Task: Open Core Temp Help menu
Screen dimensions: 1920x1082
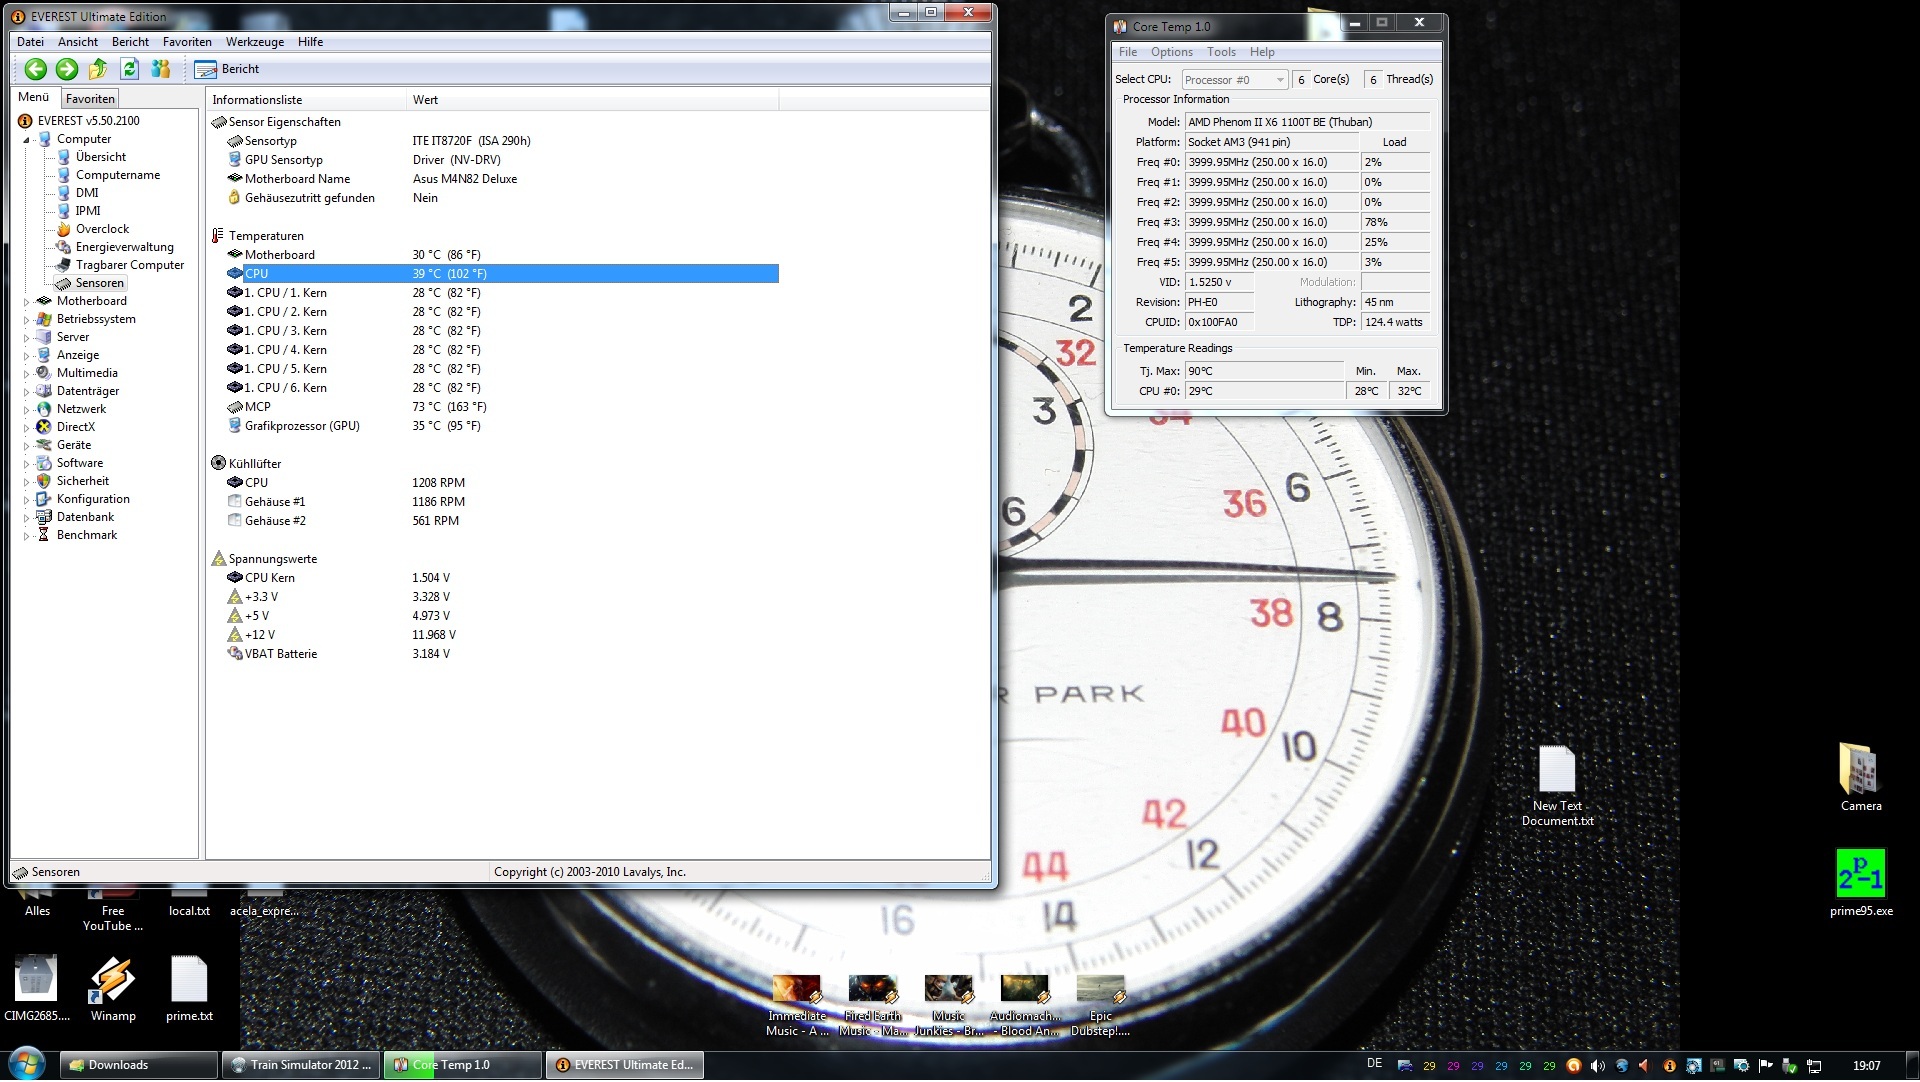Action: (x=1262, y=52)
